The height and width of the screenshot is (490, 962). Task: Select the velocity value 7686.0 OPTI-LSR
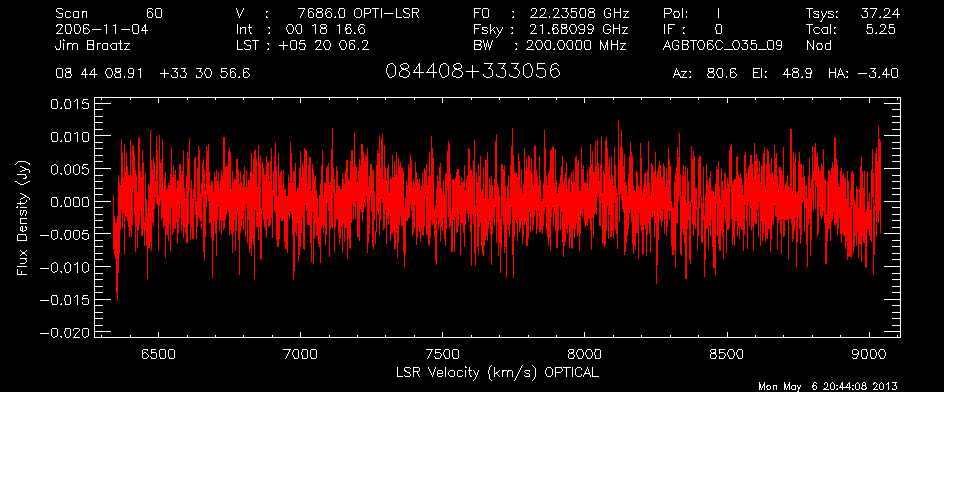coord(358,13)
